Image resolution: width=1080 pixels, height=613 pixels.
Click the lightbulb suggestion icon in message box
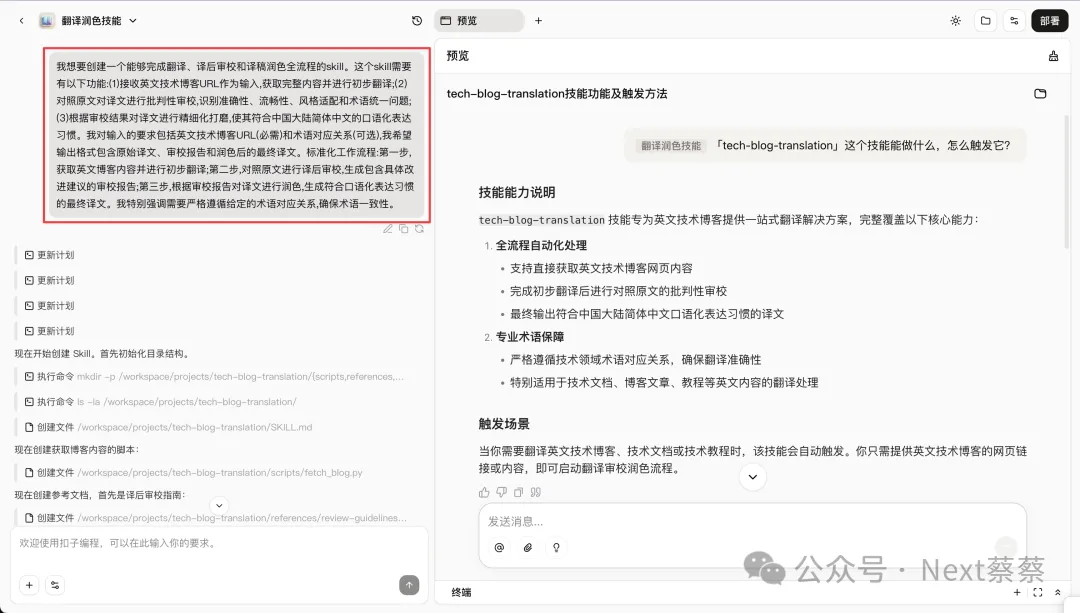(557, 548)
